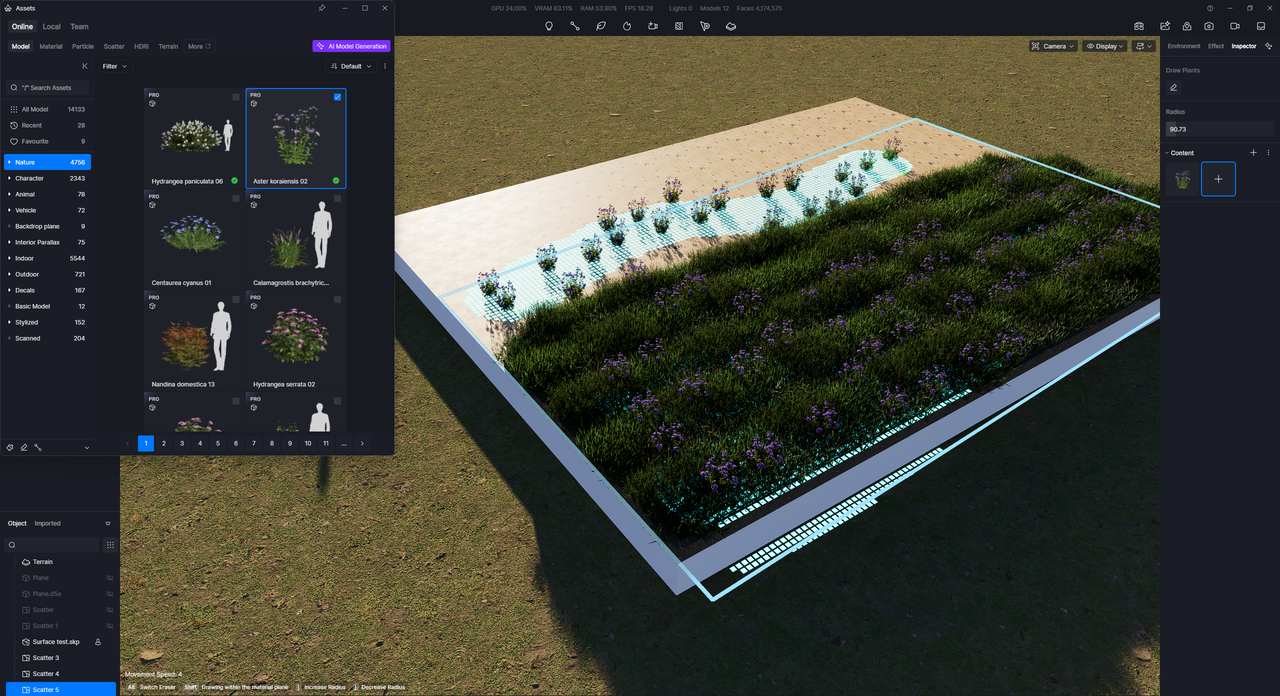1280x696 pixels.
Task: Click the video camera icon at top right
Action: pyautogui.click(x=1235, y=26)
